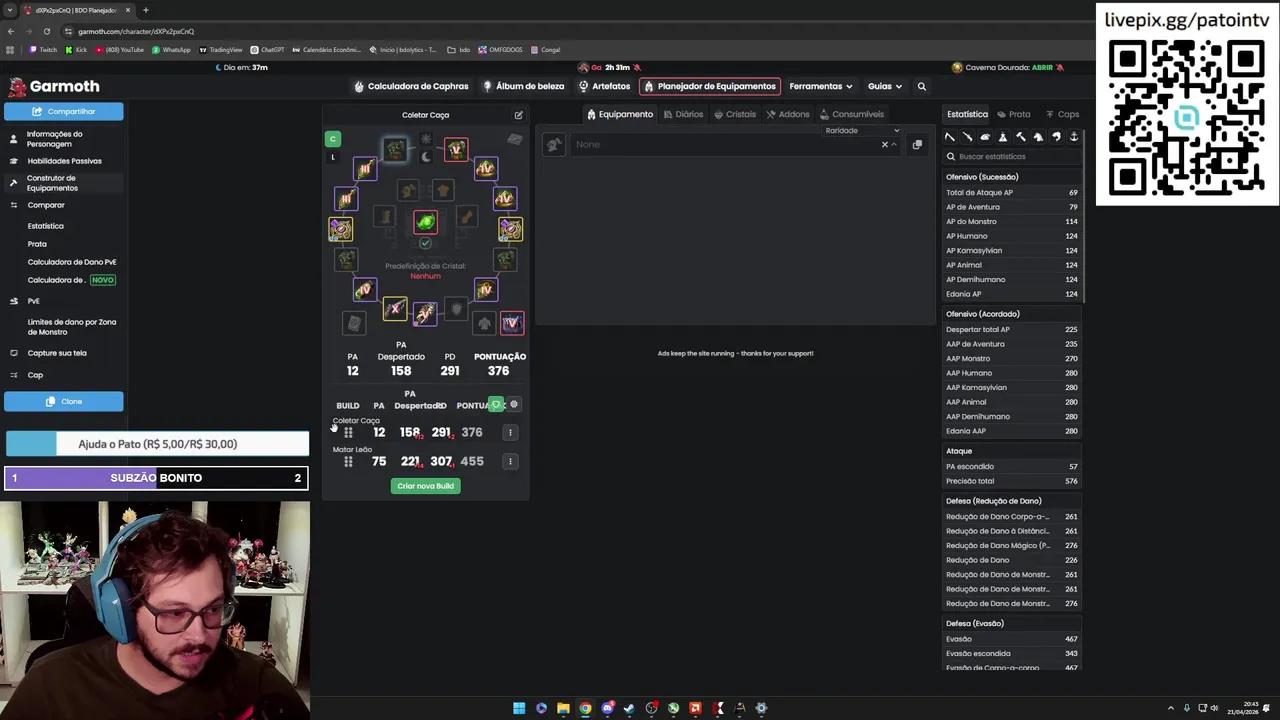Expand the Ferramentas menu
The width and height of the screenshot is (1280, 720).
(820, 86)
